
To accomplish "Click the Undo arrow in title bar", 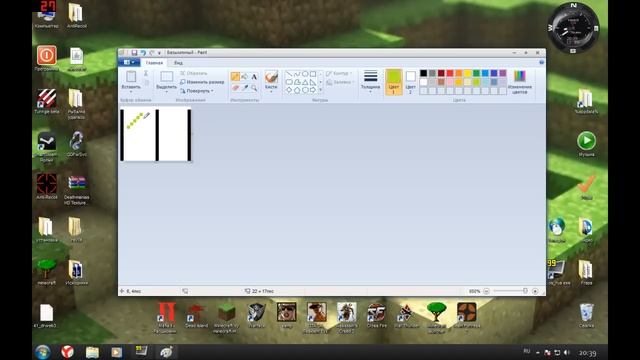I will pyautogui.click(x=143, y=53).
